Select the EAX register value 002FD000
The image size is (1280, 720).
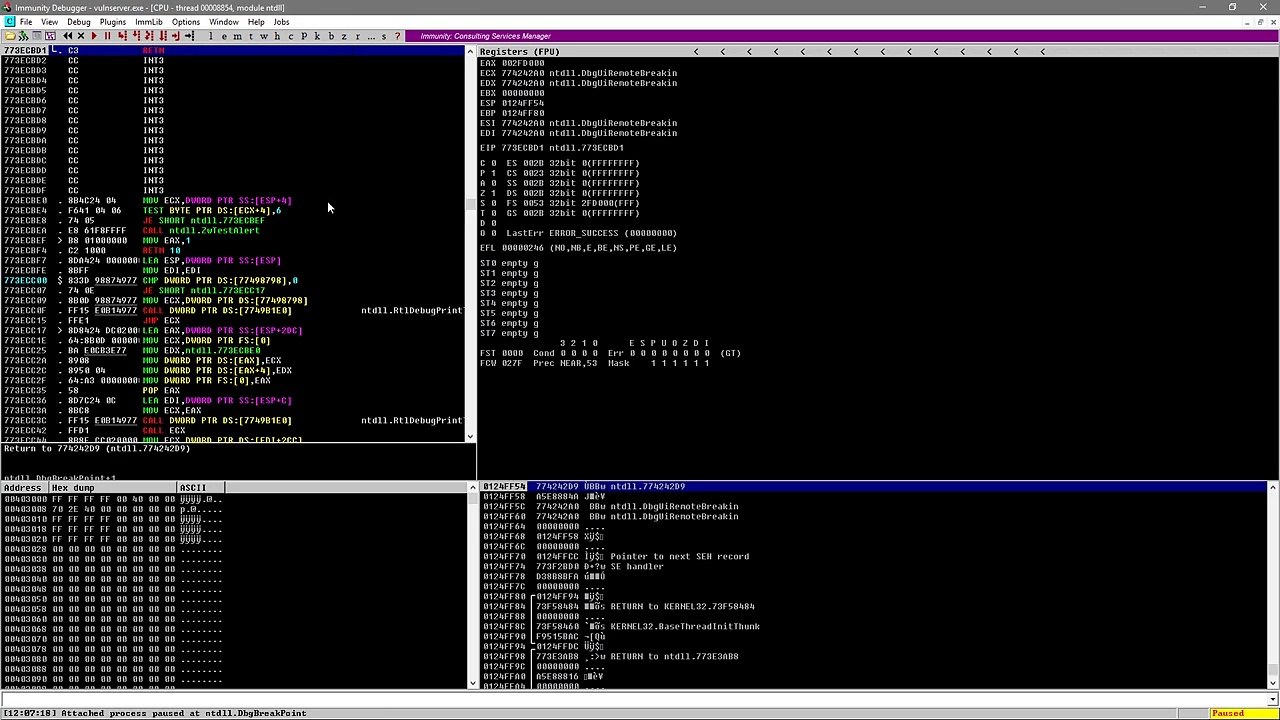point(523,63)
